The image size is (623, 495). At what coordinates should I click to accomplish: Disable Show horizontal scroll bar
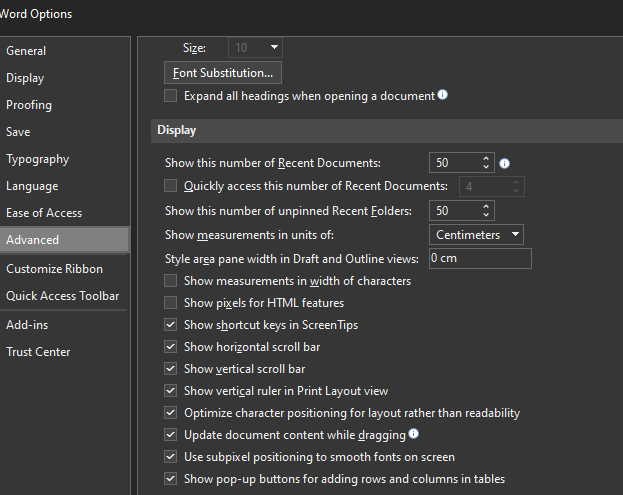(x=170, y=346)
